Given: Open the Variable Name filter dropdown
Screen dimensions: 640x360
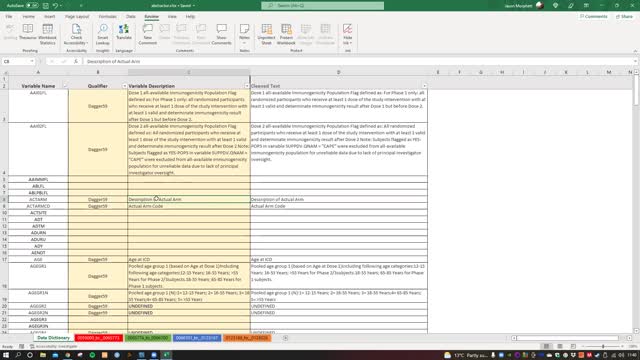Looking at the screenshot, I should (x=65, y=86).
